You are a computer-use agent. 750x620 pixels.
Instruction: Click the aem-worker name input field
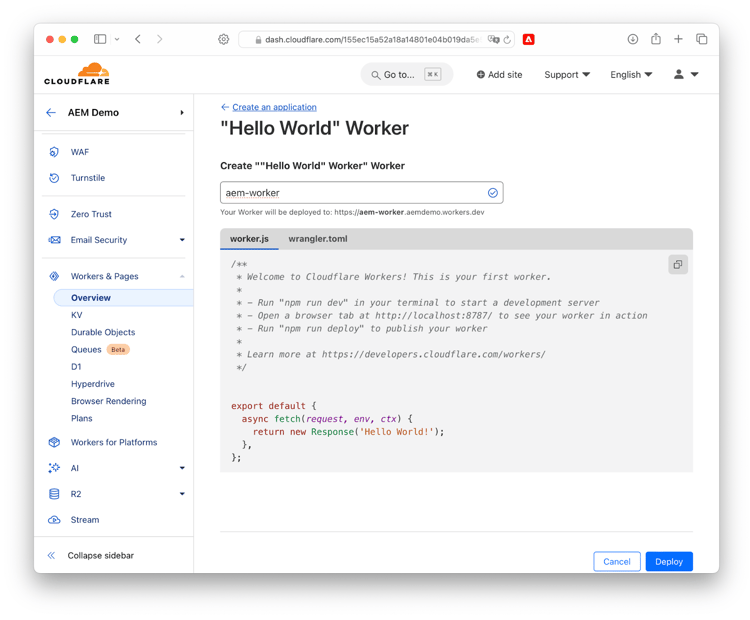362,193
